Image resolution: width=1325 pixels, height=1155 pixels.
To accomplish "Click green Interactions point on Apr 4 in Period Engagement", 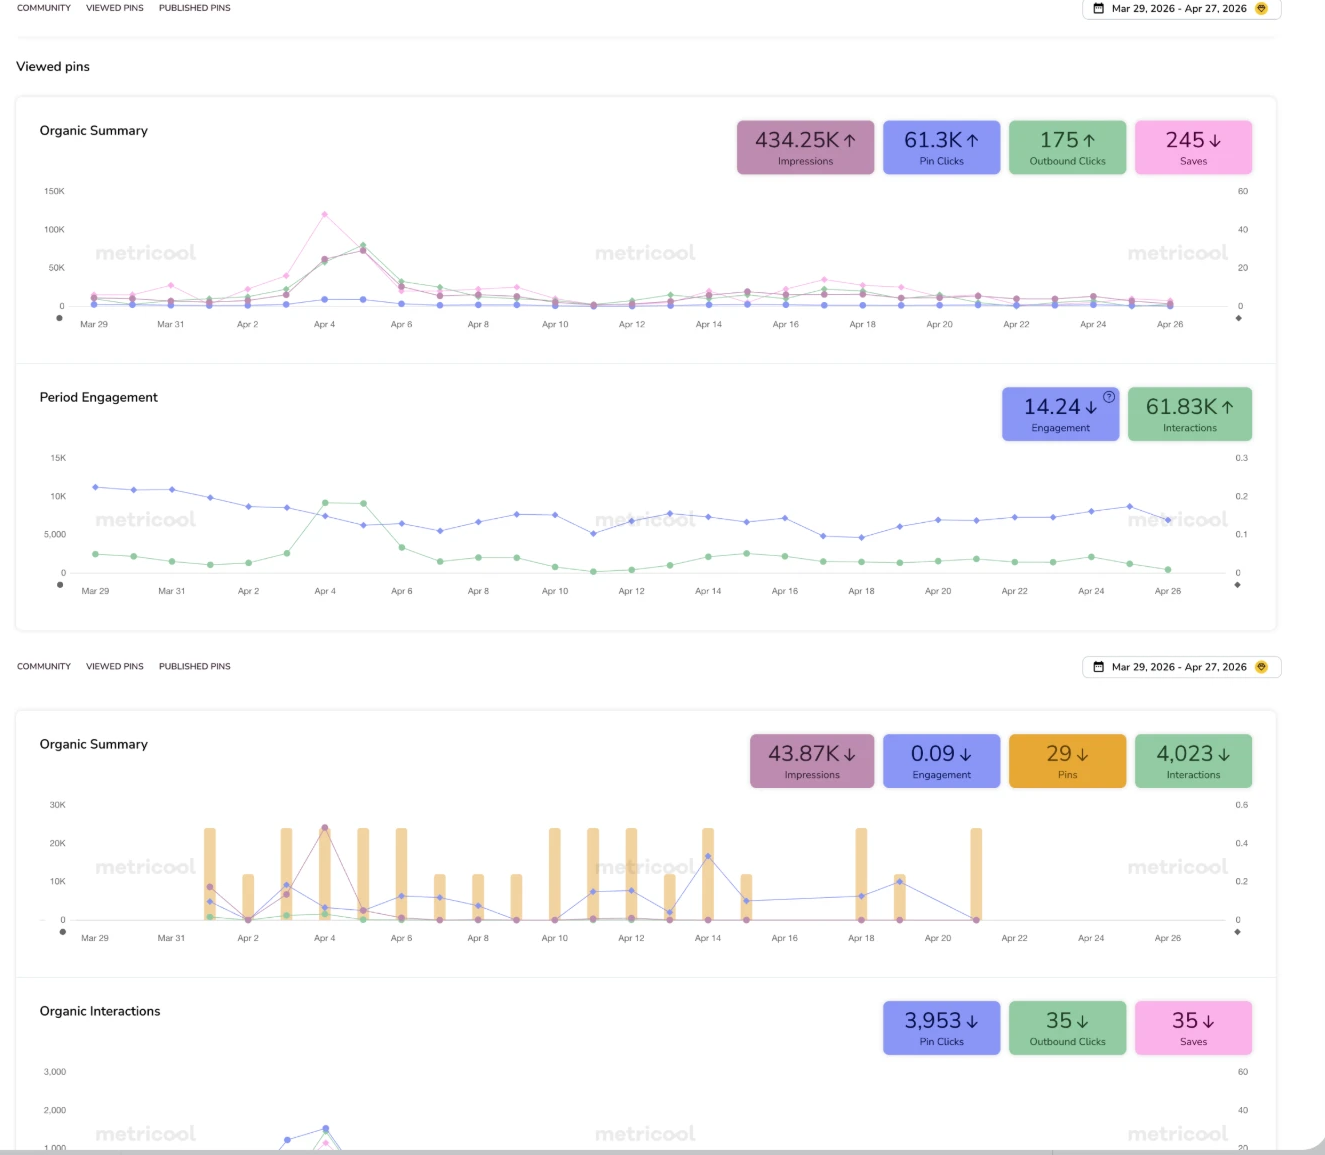I will point(325,503).
